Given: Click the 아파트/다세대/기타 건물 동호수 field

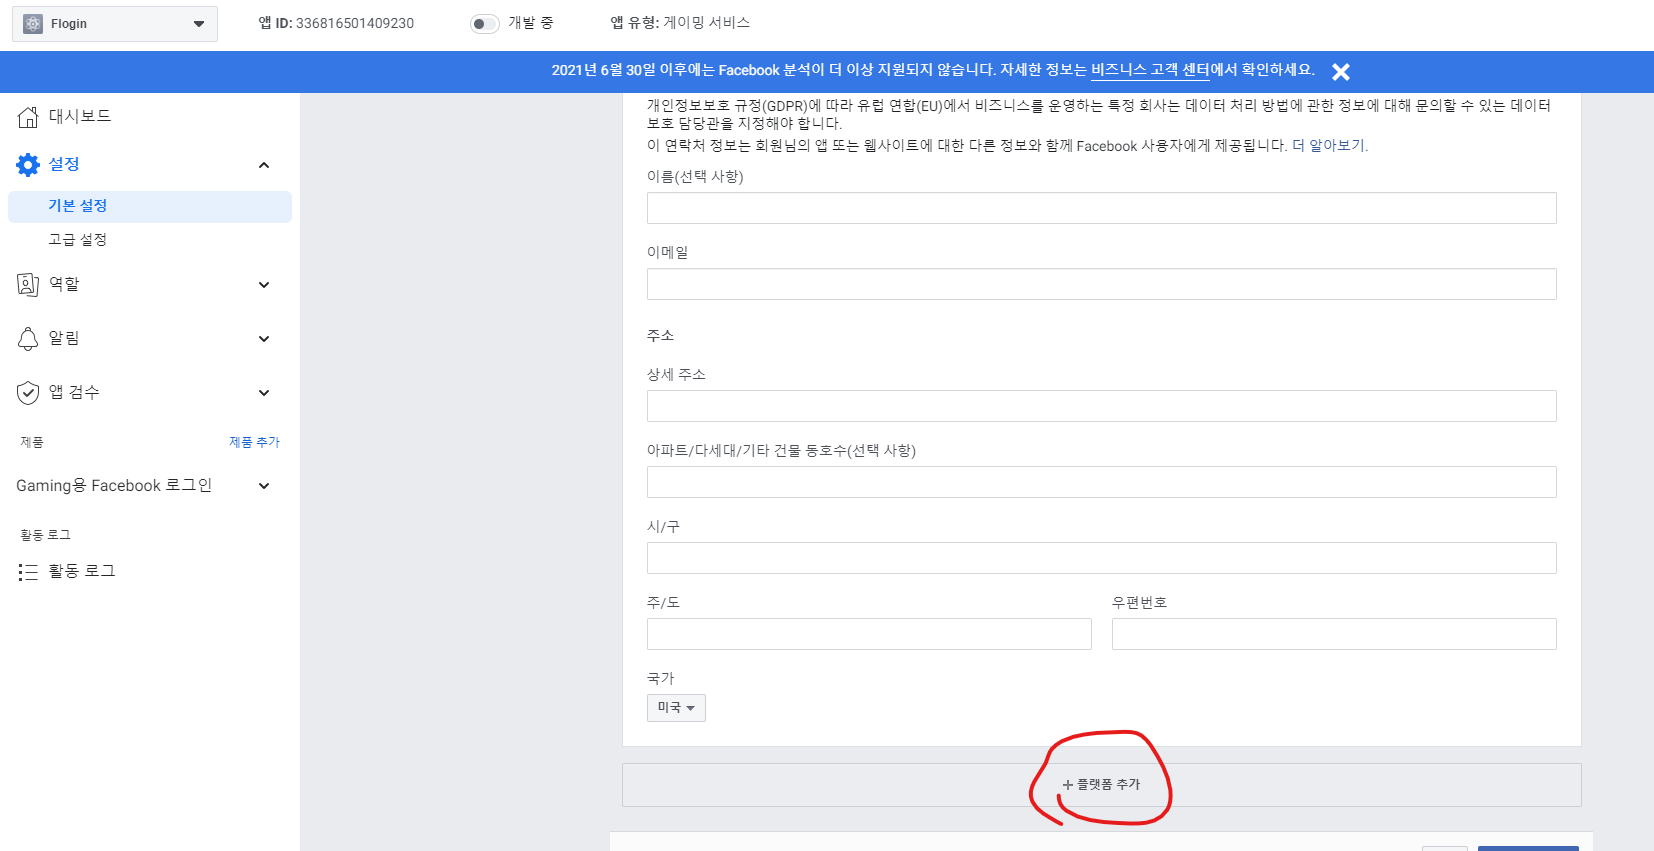Looking at the screenshot, I should 1101,482.
